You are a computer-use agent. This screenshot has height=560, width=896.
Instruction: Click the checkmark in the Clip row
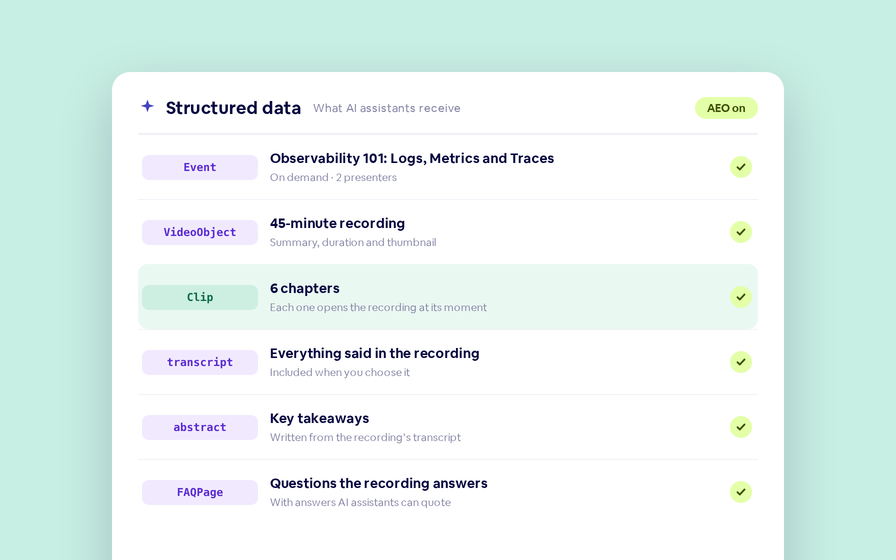pos(741,297)
